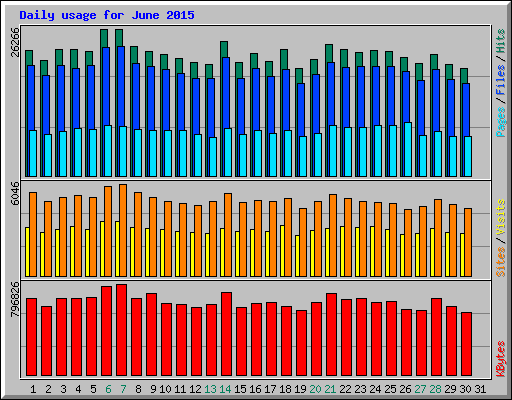This screenshot has width=512, height=400.
Task: Click green weekend day label 27
Action: point(420,389)
